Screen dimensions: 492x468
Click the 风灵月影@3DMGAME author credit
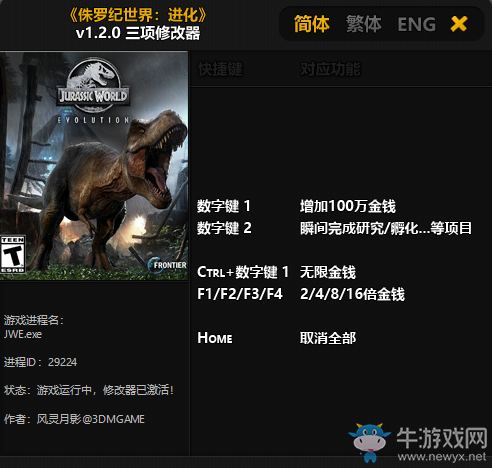tap(90, 419)
